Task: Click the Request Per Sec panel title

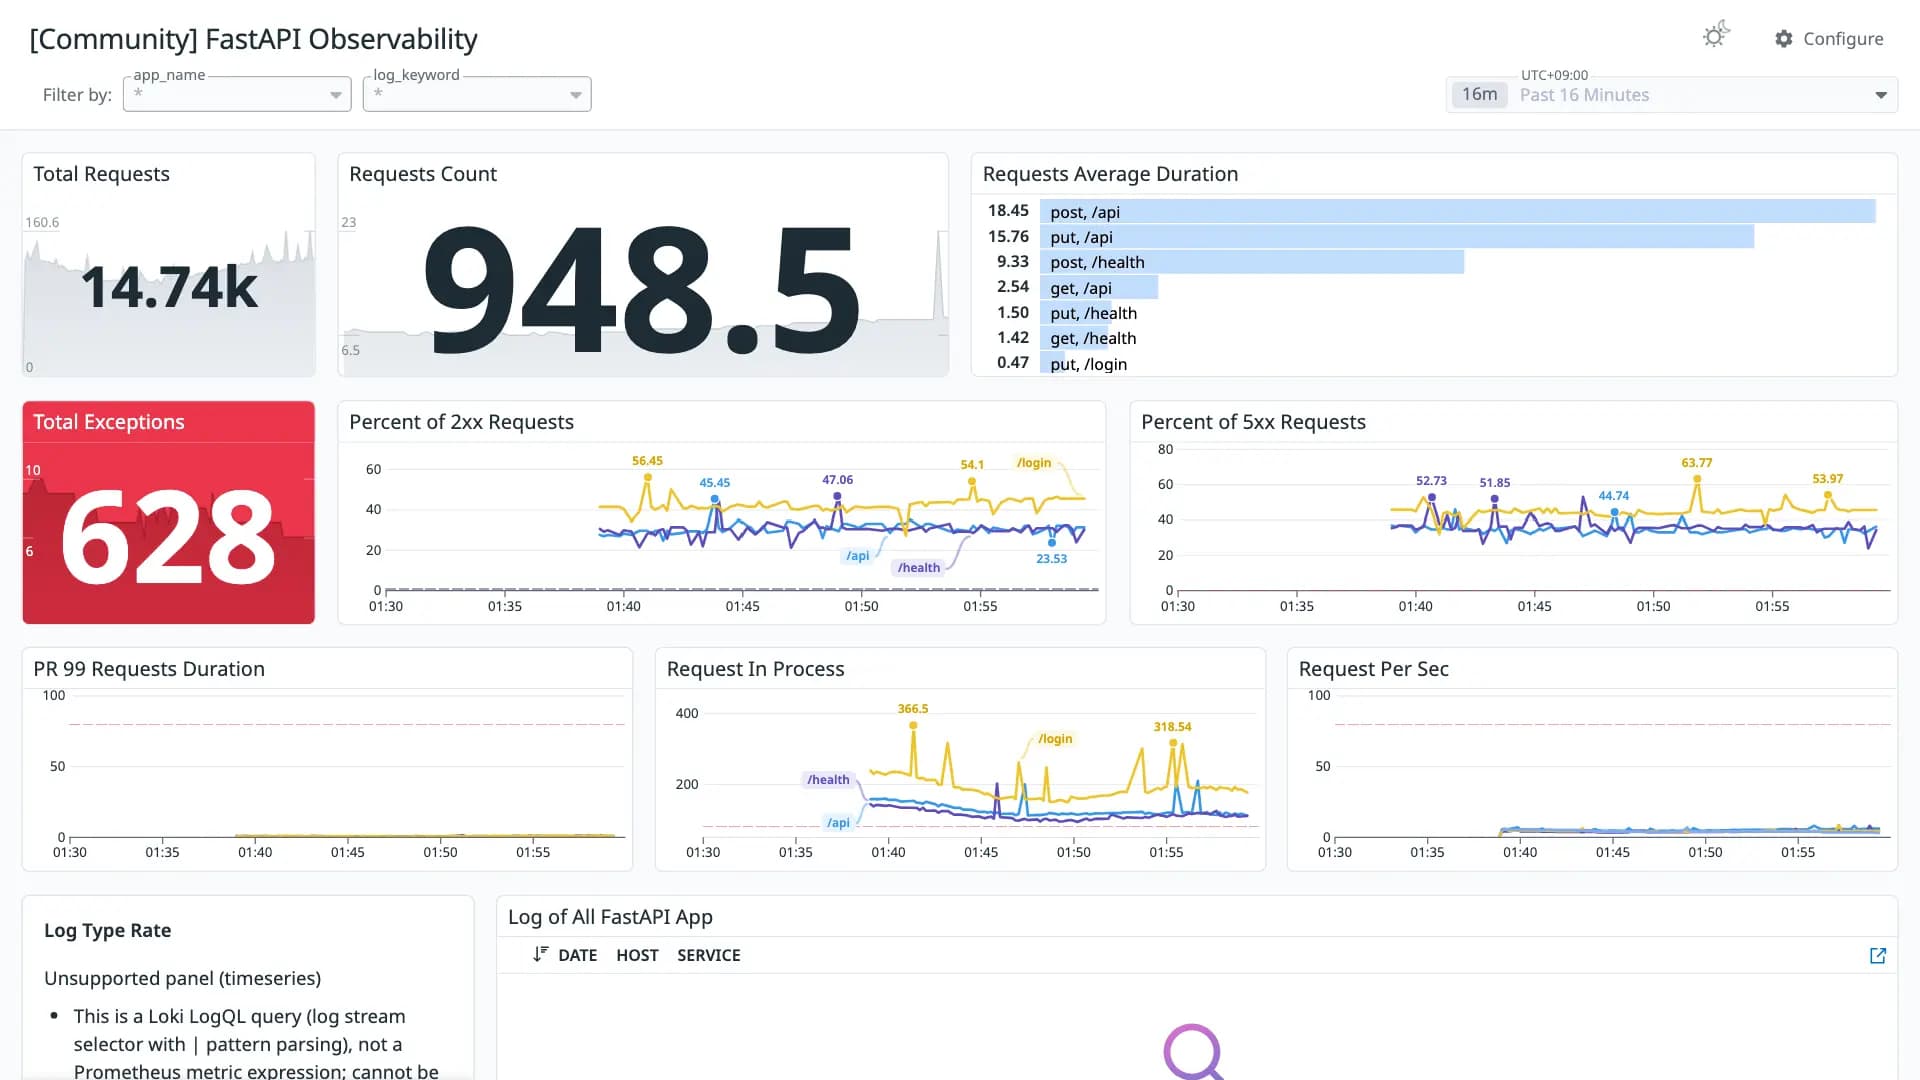Action: [x=1373, y=669]
